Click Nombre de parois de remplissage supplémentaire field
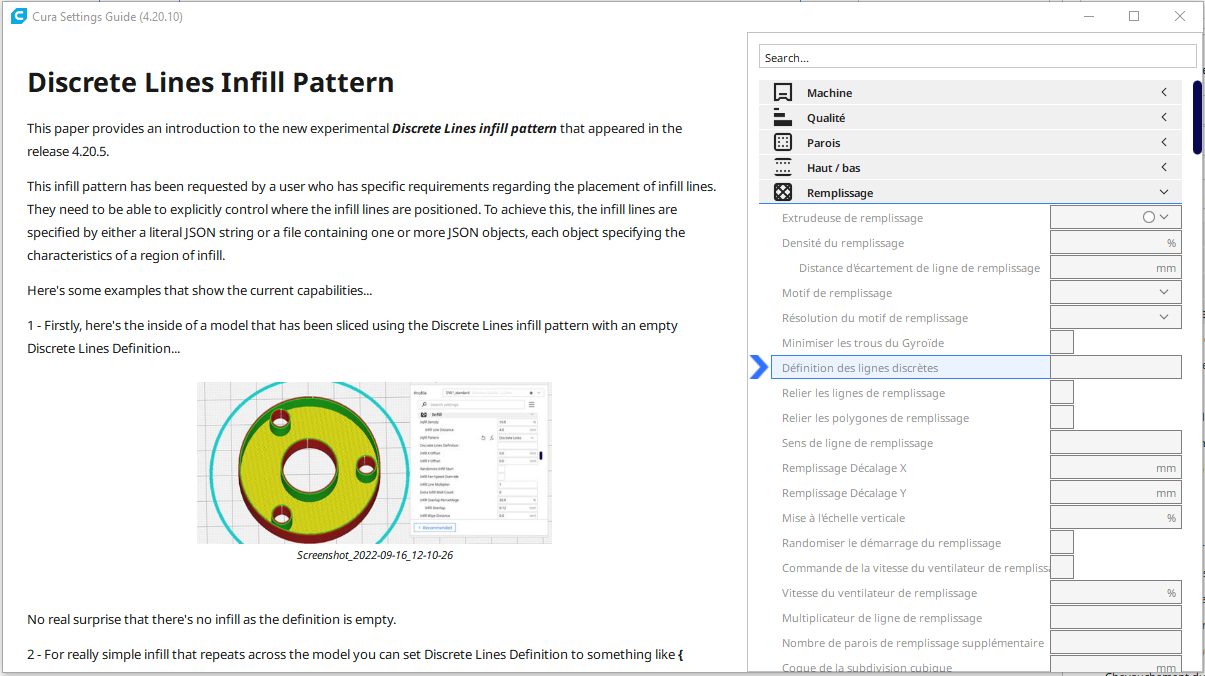This screenshot has width=1205, height=676. click(1116, 642)
